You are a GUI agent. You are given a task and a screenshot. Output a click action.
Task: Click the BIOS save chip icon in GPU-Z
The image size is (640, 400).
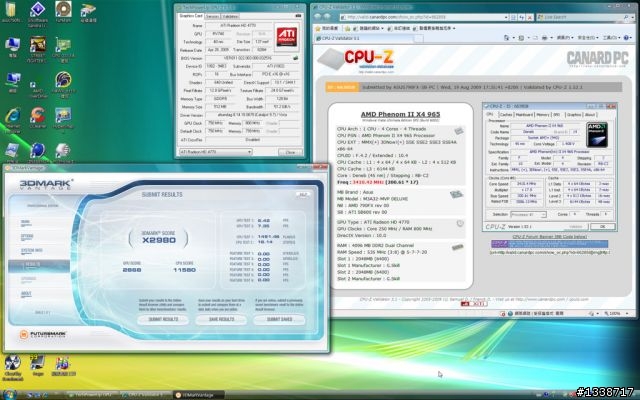[296, 58]
